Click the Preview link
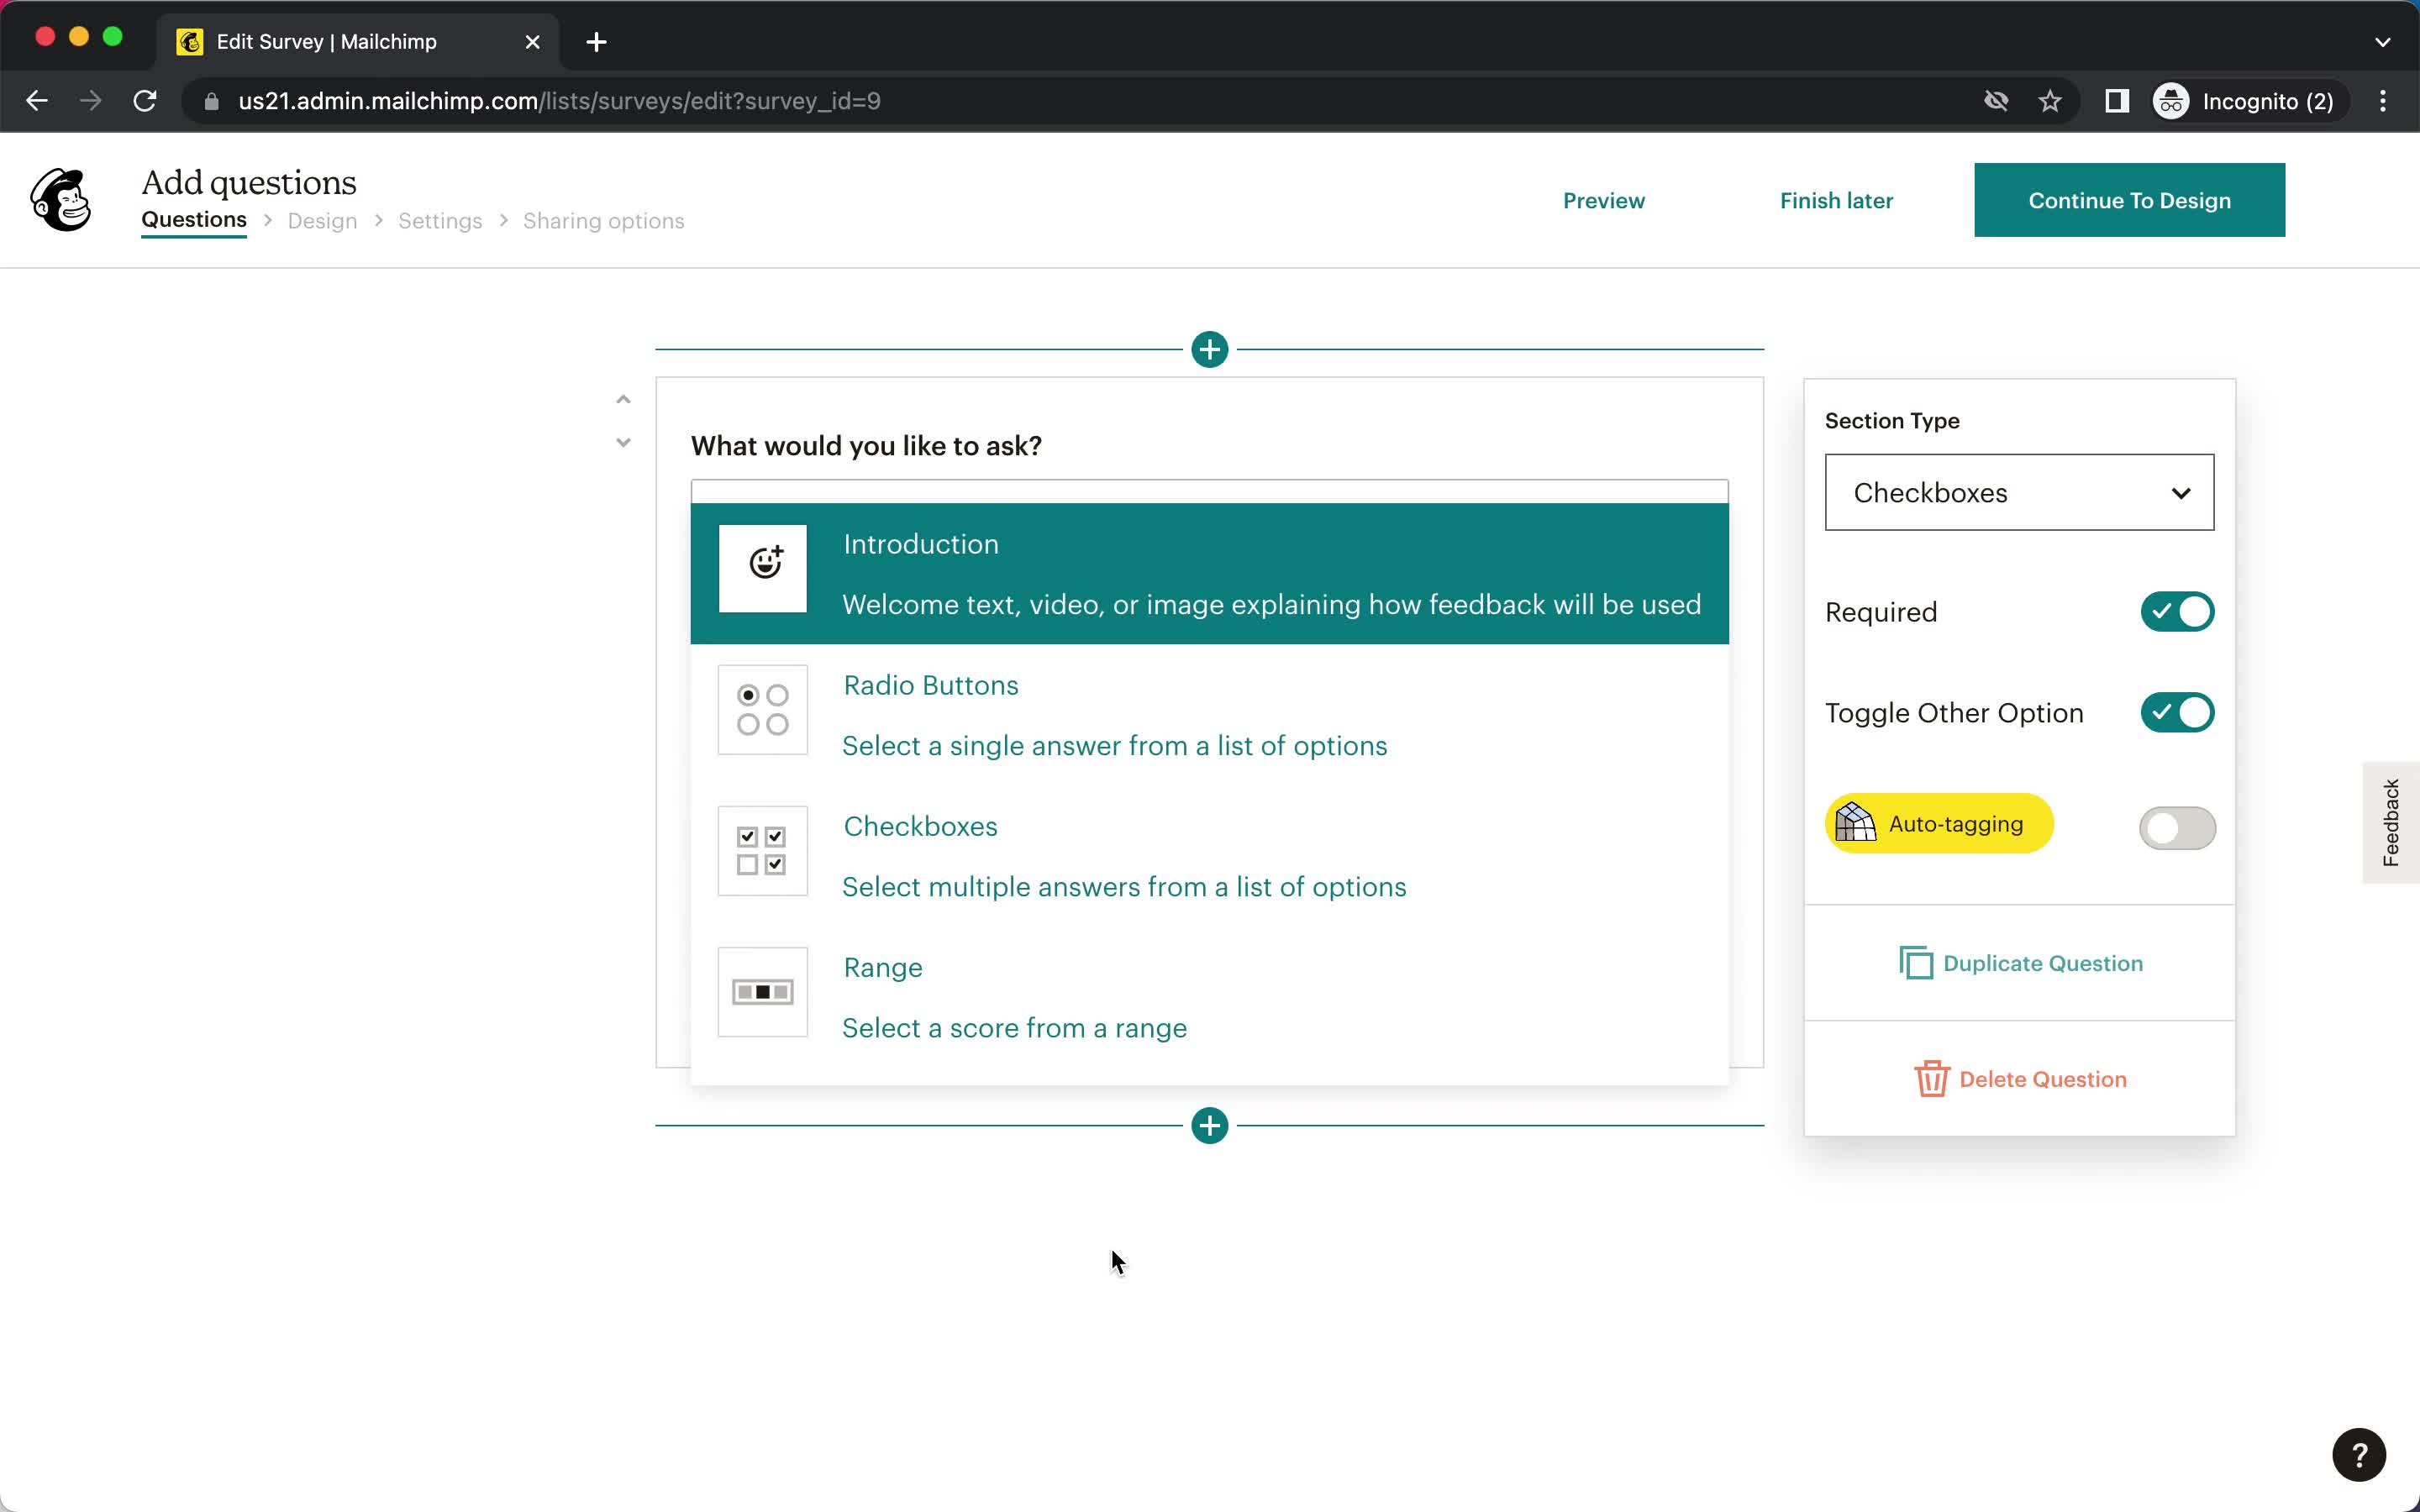 pyautogui.click(x=1603, y=200)
